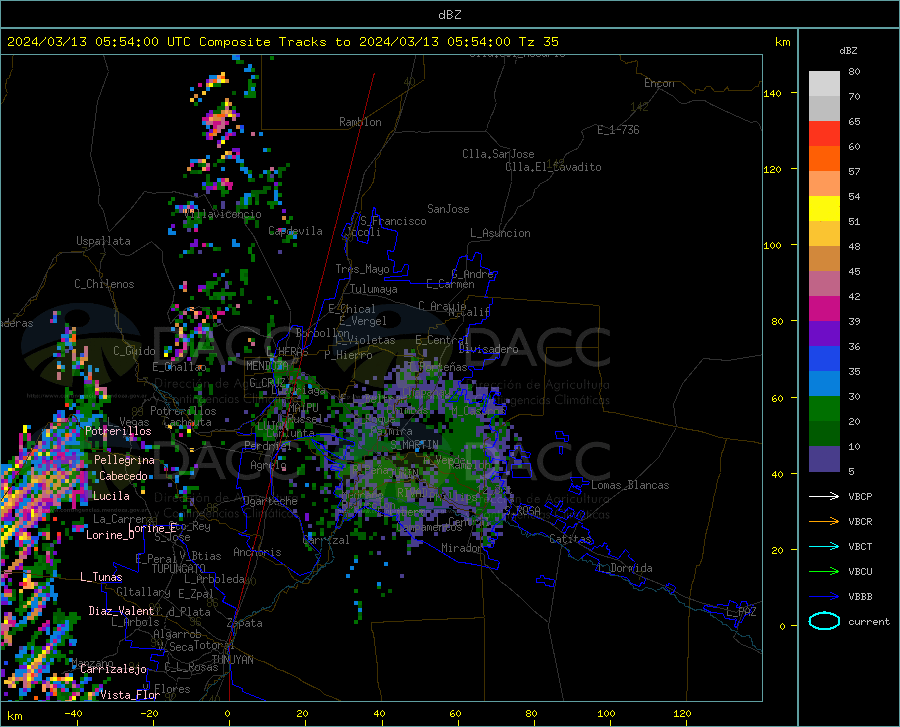Click the 'L_Asuncion' map label

[500, 233]
